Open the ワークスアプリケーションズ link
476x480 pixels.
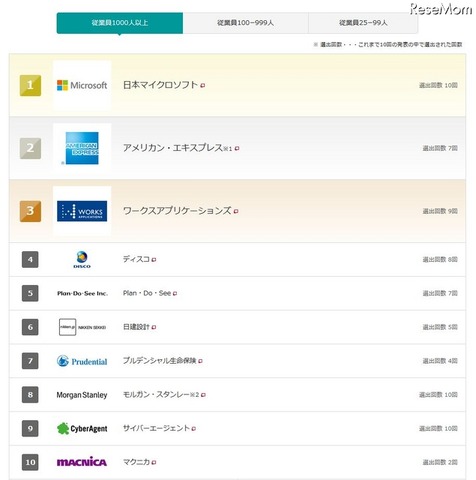click(177, 211)
